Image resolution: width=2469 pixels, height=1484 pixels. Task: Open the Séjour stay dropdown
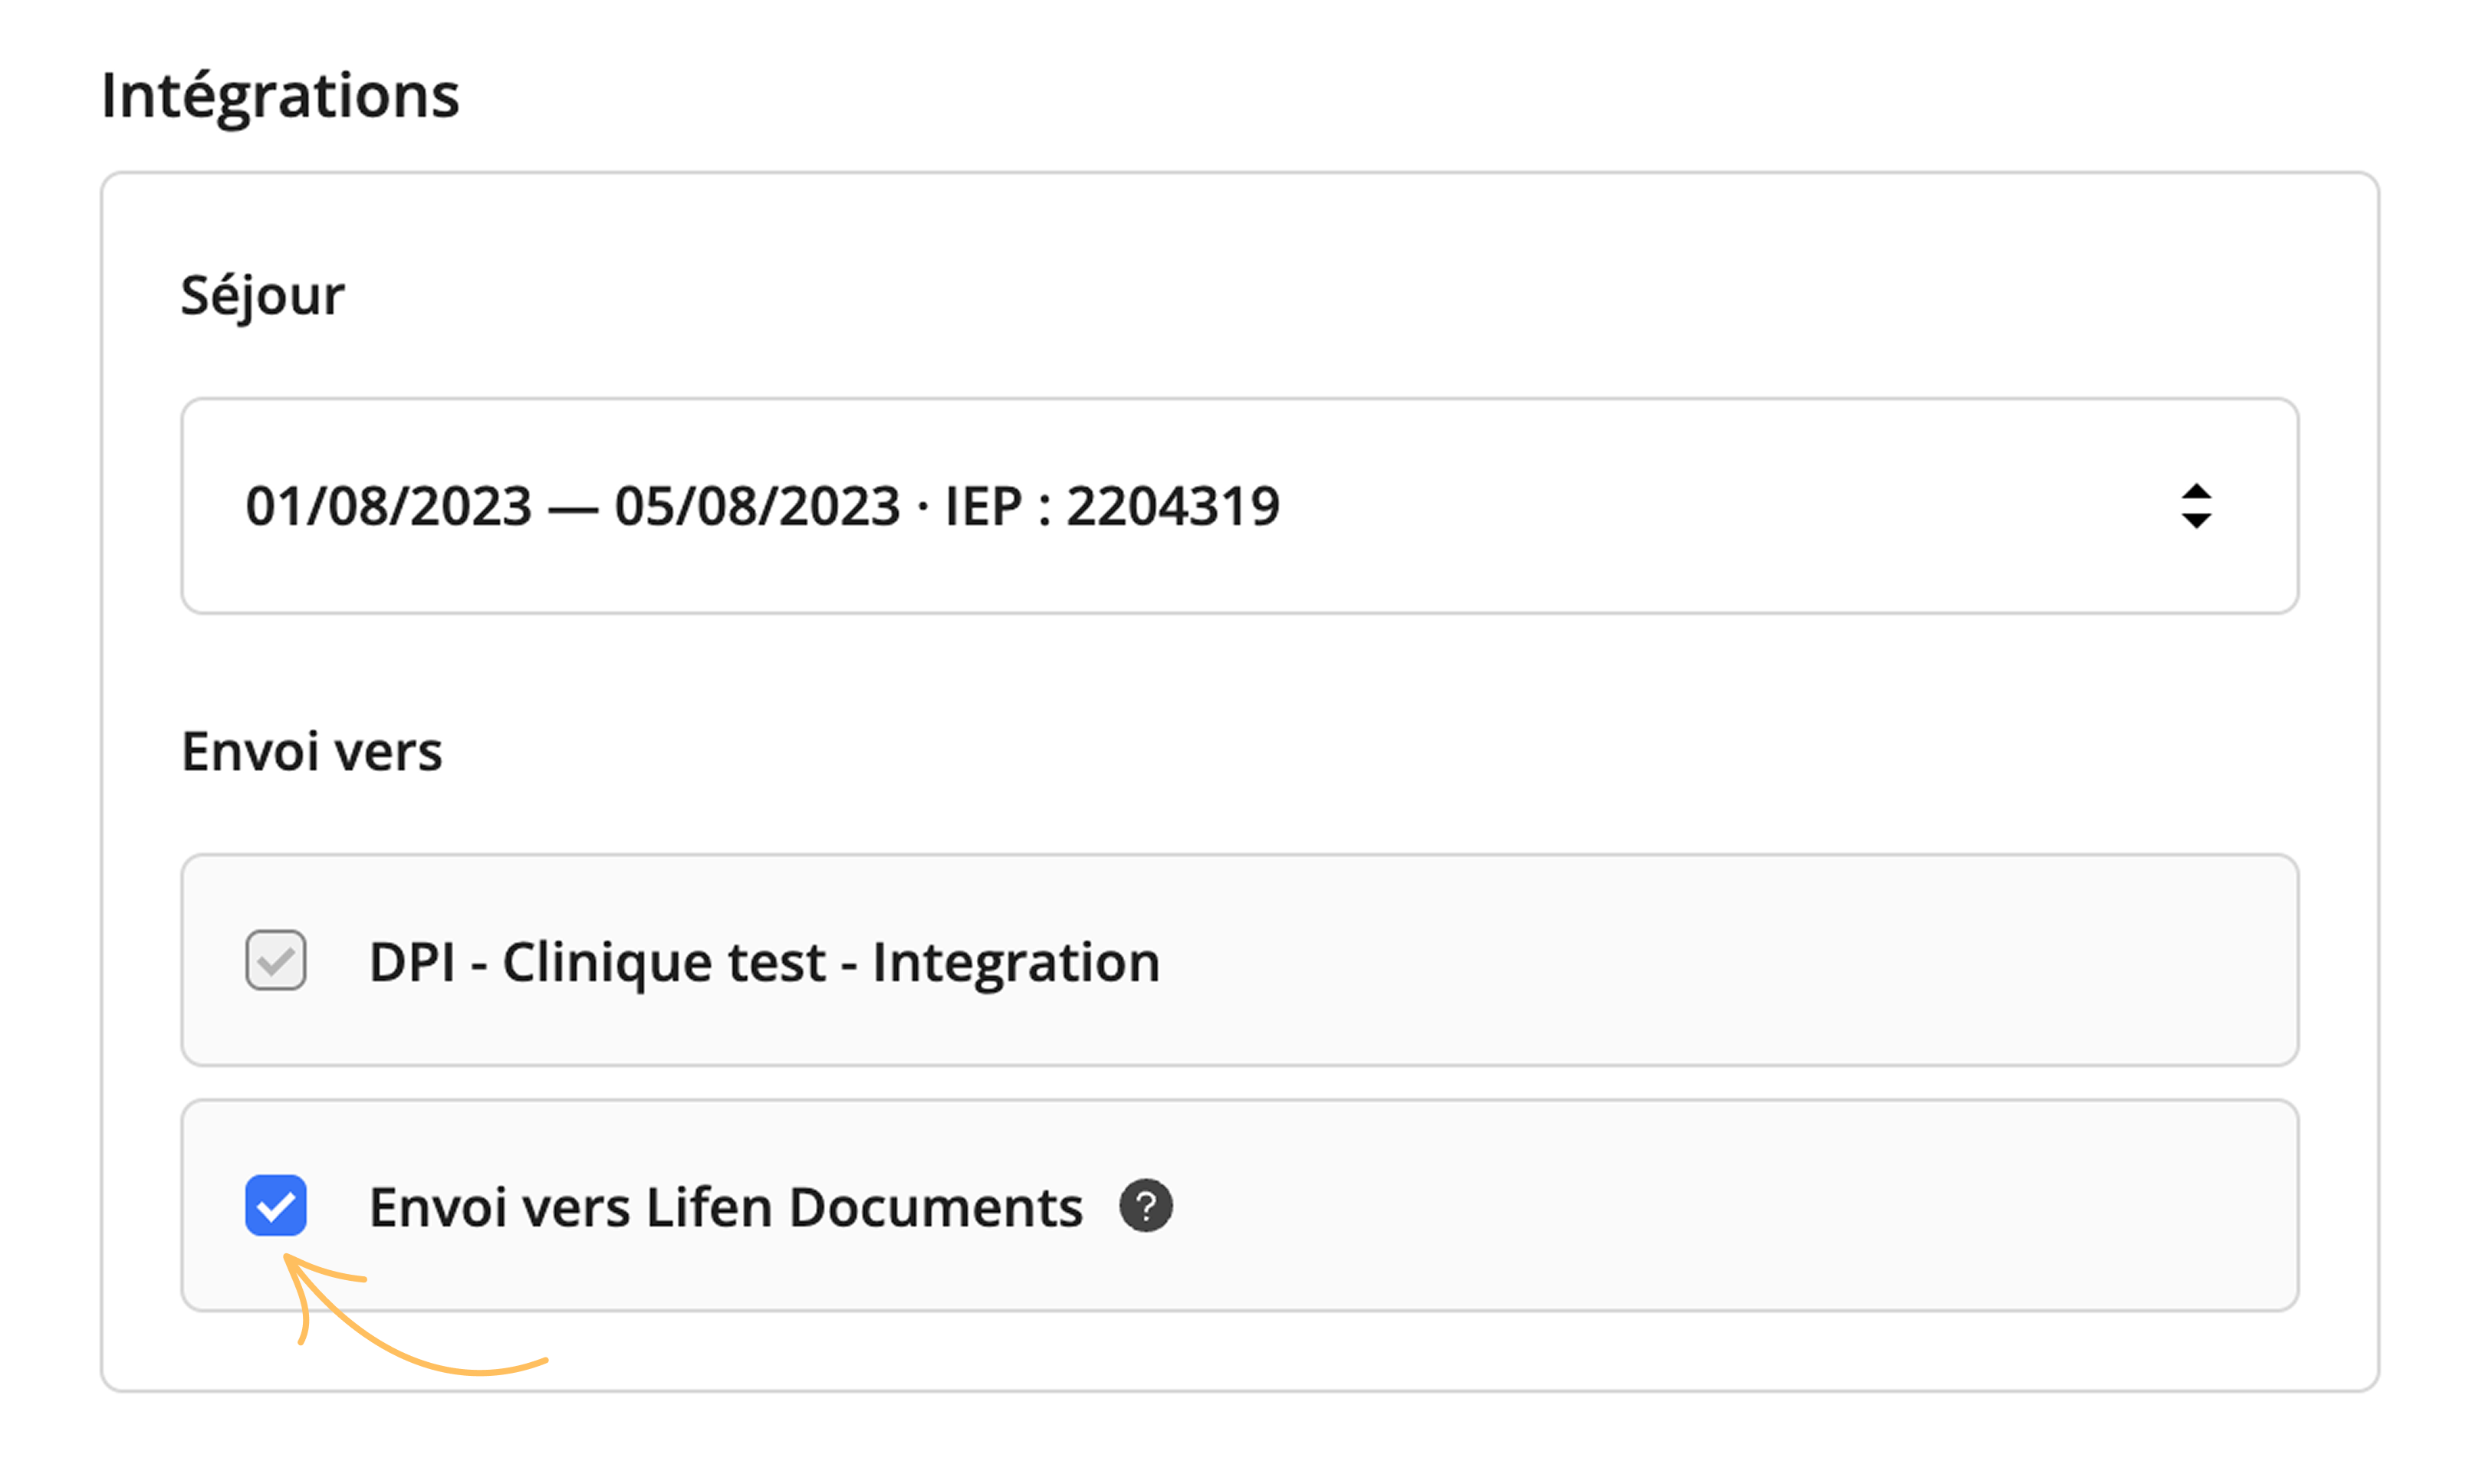1240,506
